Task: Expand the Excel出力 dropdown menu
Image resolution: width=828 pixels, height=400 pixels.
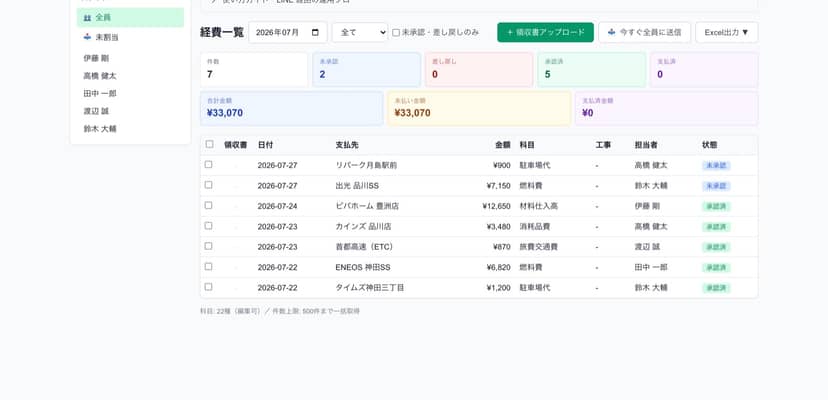Action: coord(727,32)
